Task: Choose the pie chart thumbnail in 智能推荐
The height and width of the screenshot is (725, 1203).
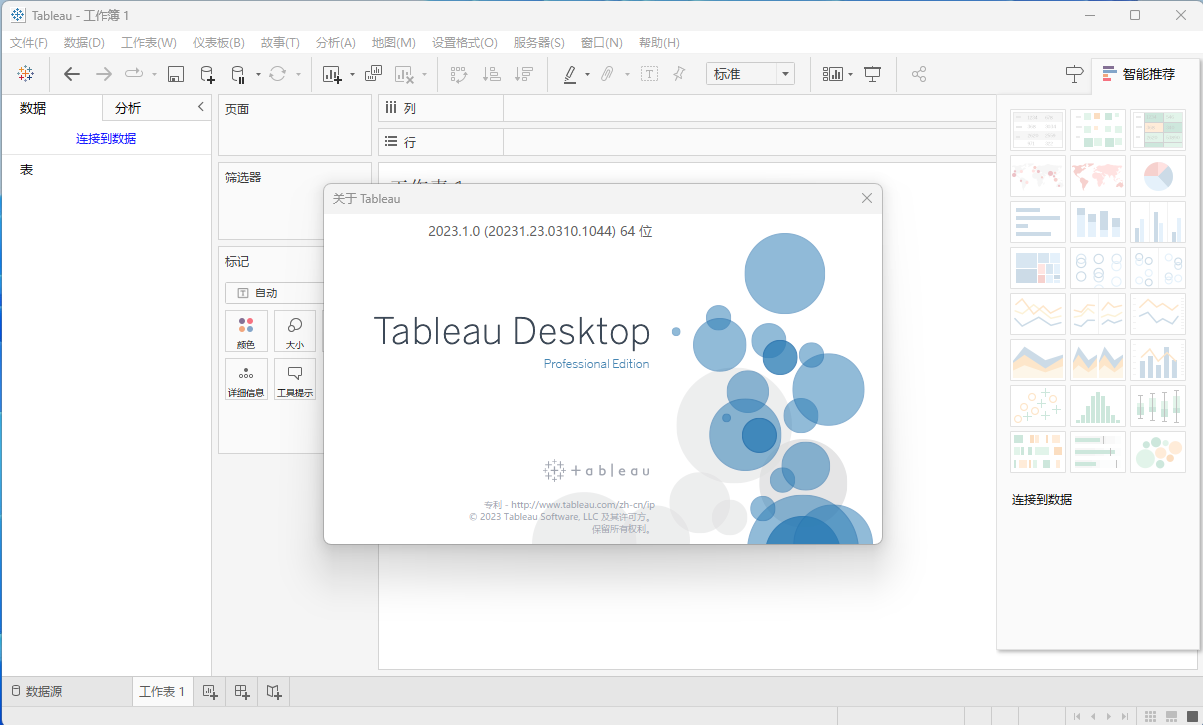Action: tap(1158, 176)
